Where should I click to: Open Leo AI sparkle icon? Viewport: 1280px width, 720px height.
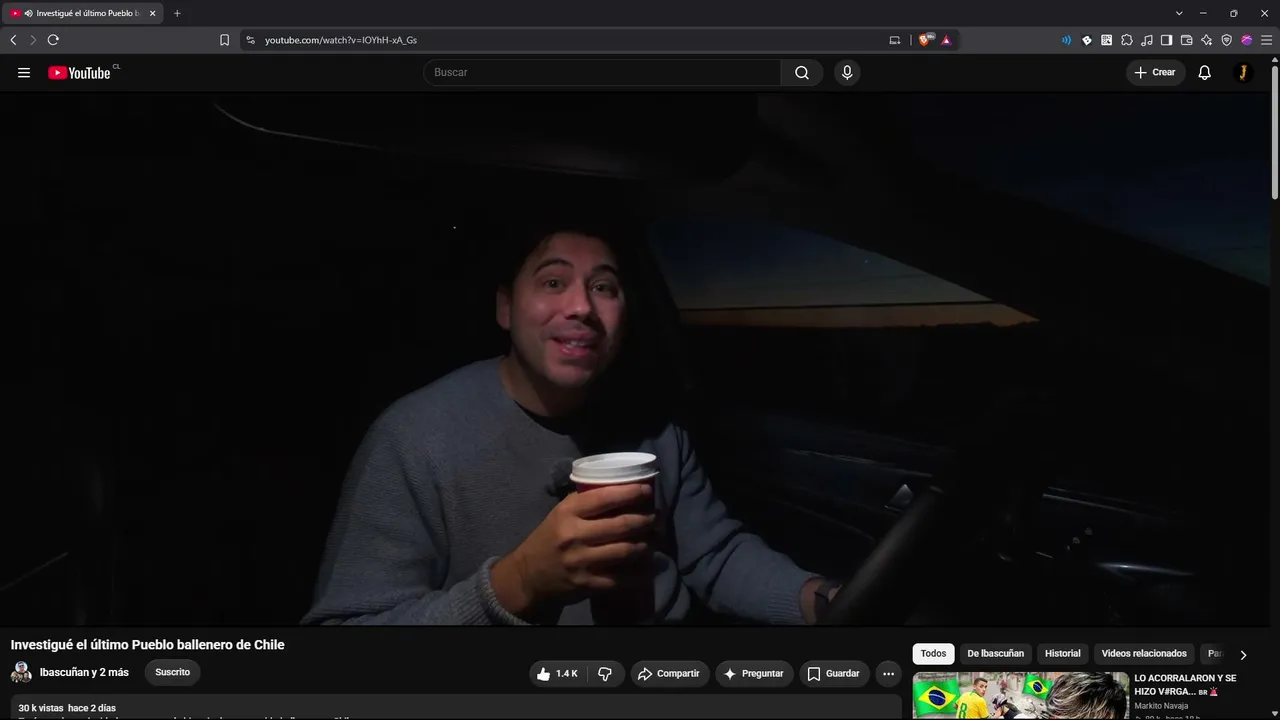tap(1207, 40)
